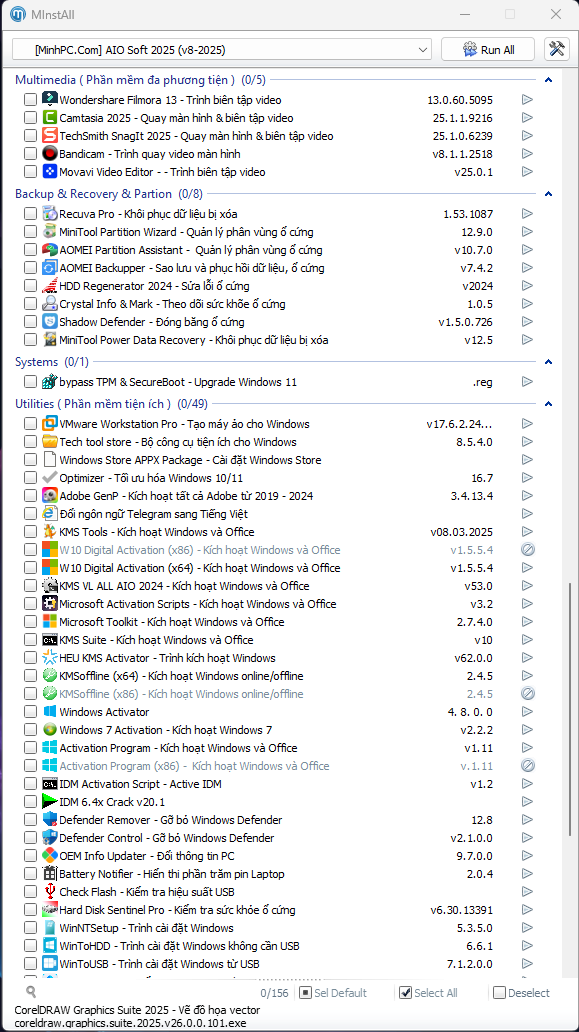579x1032 pixels.
Task: Tick the AOMEI Backupper checkbox
Action: pyautogui.click(x=30, y=268)
